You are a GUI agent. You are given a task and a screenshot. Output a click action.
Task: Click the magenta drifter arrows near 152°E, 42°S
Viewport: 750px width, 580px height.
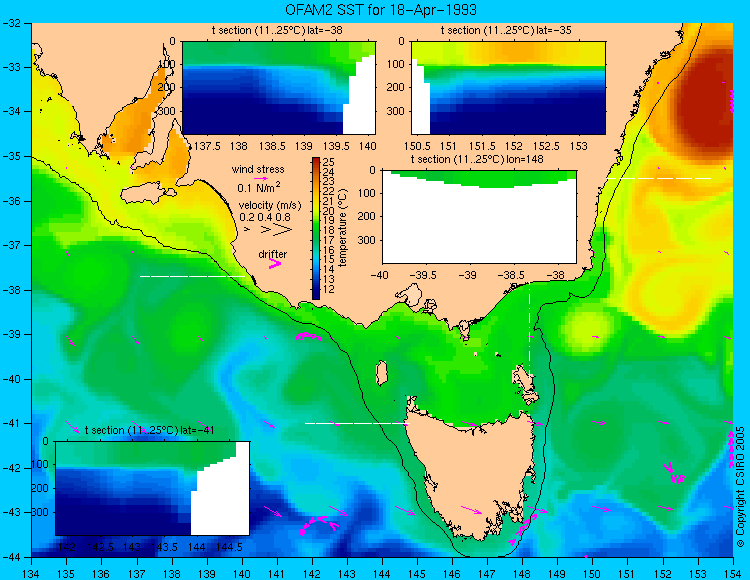[674, 472]
